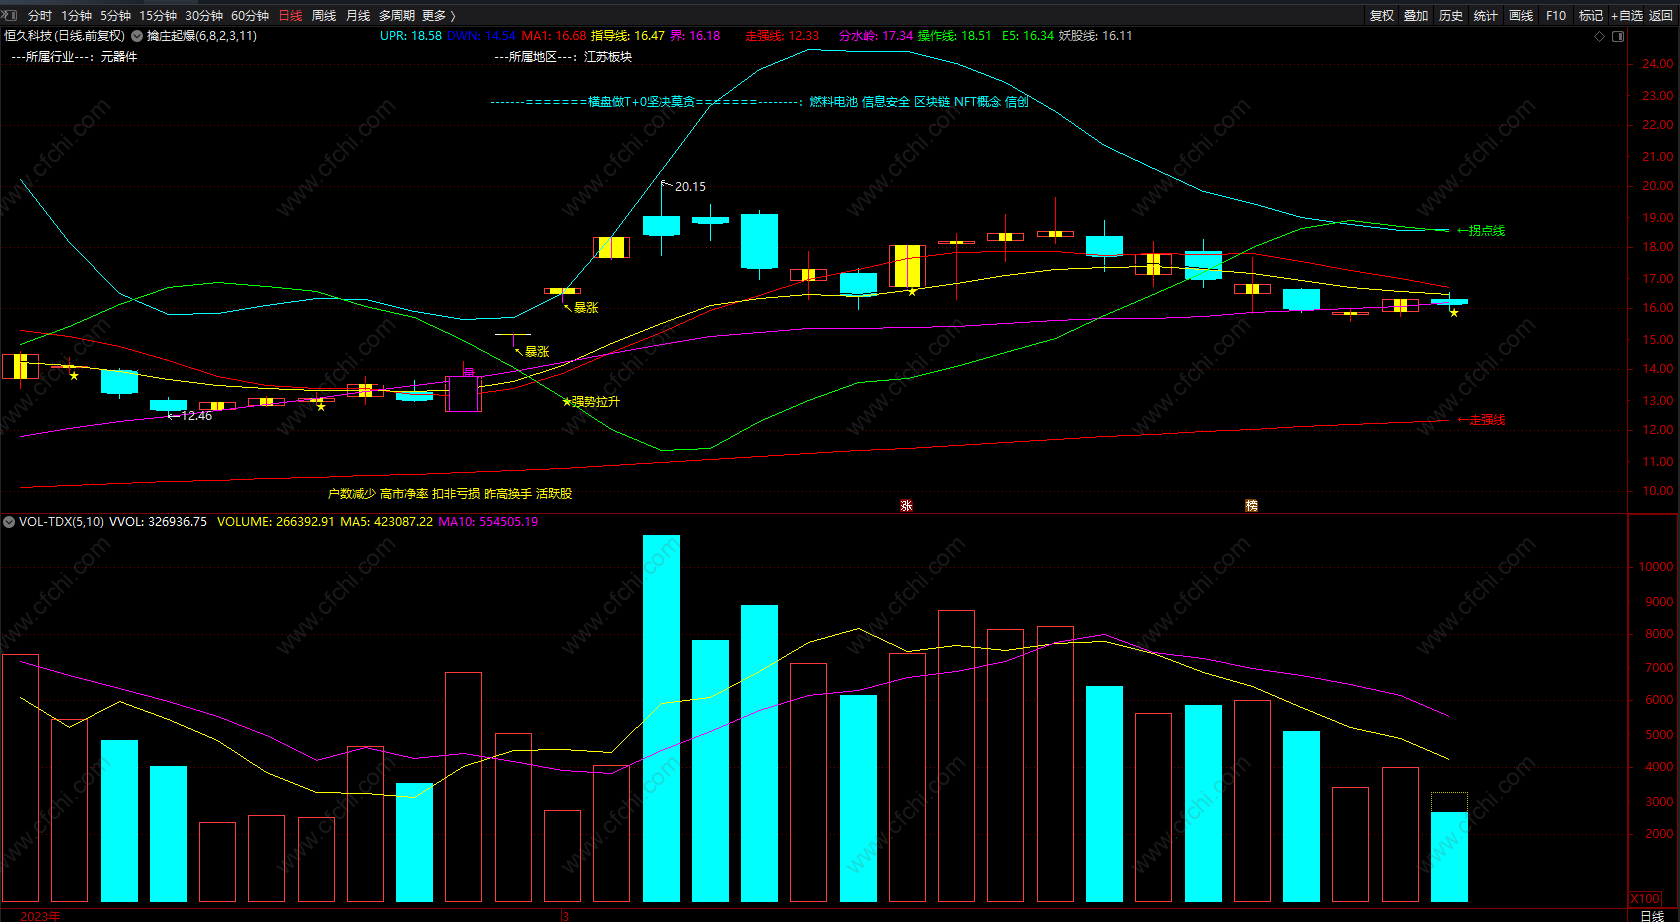Click the 分水岭: 17.34 value

pyautogui.click(x=876, y=36)
